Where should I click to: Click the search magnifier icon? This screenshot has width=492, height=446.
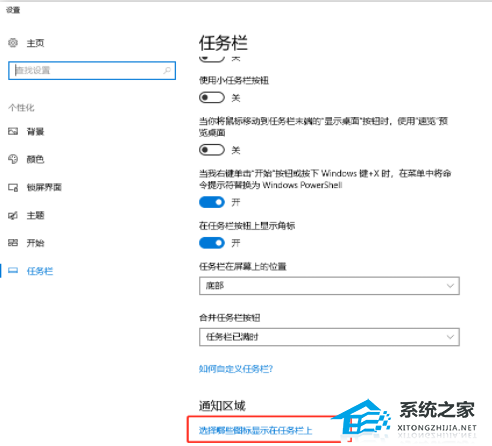click(x=167, y=70)
